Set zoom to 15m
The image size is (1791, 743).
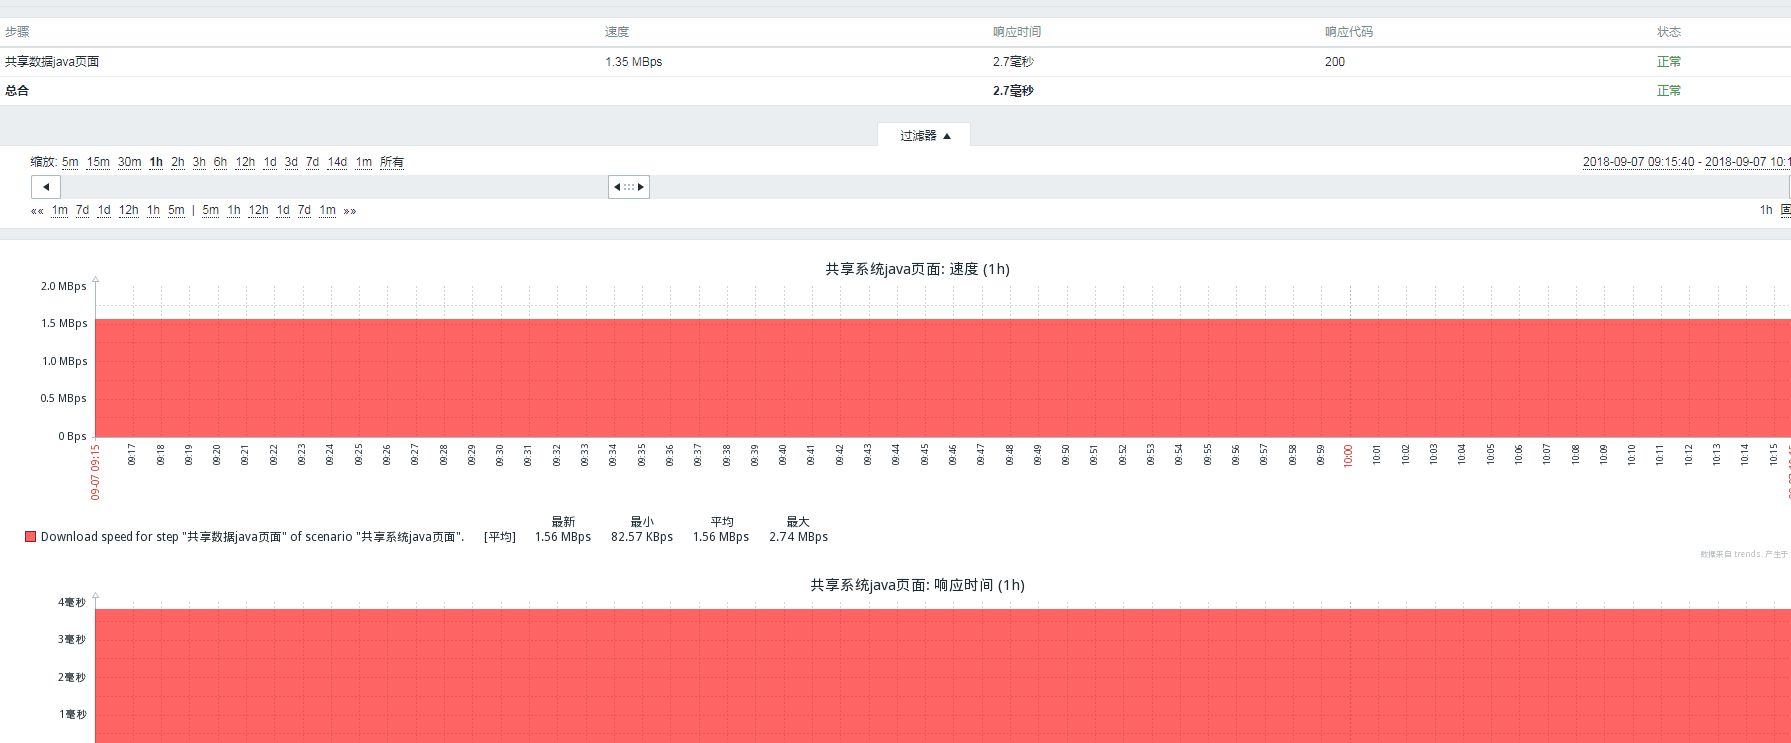pos(98,162)
